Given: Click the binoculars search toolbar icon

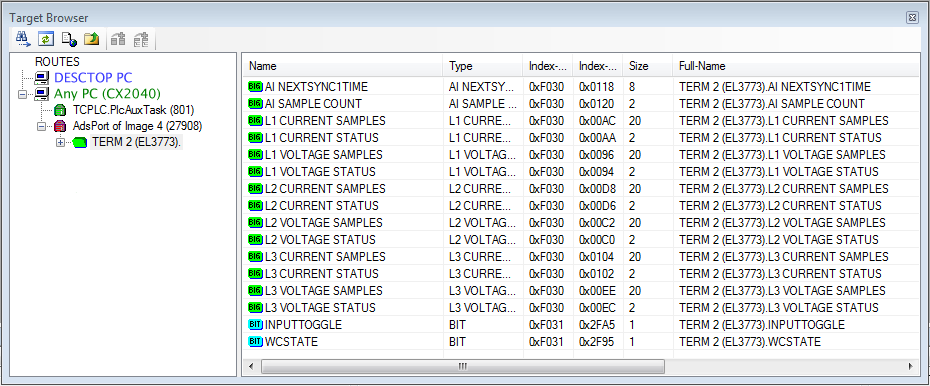Looking at the screenshot, I should point(24,40).
